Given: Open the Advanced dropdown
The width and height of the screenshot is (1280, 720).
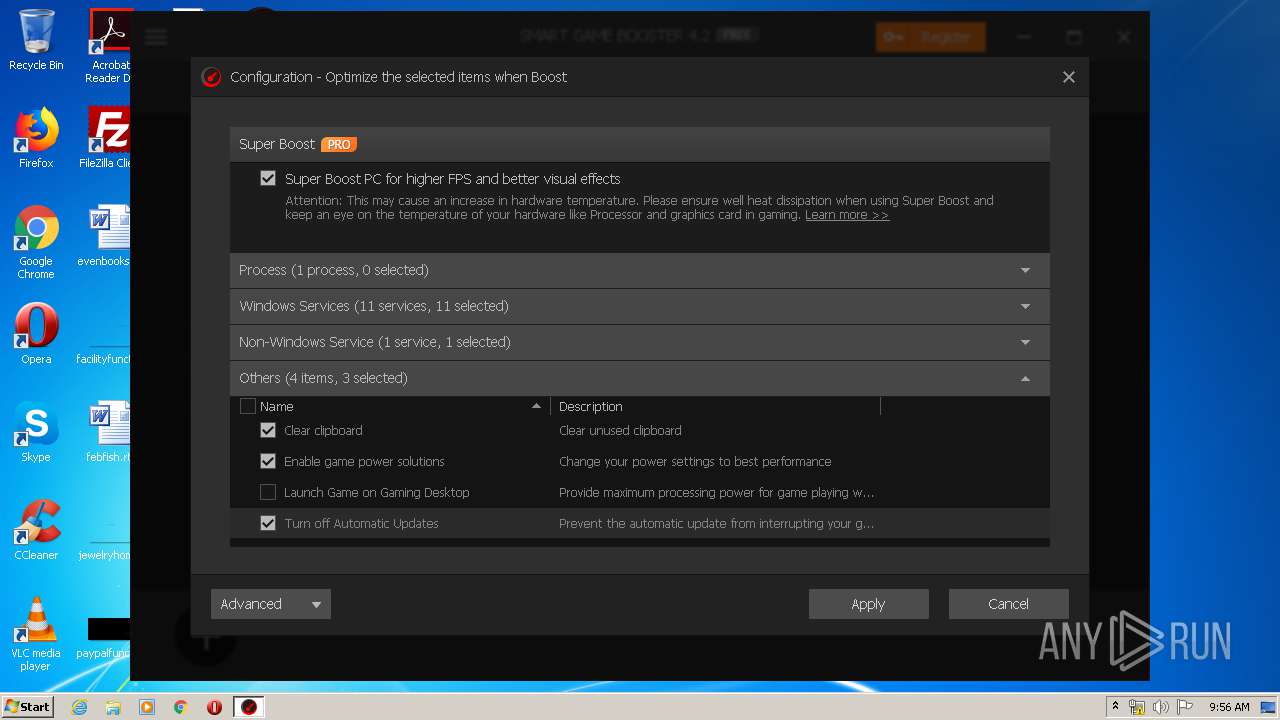Looking at the screenshot, I should 270,604.
